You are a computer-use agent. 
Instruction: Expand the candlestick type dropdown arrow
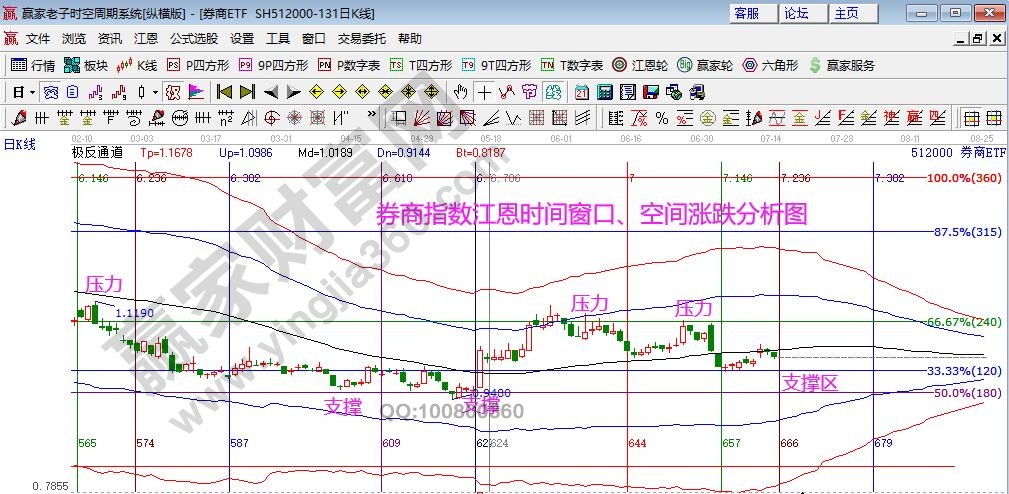(154, 92)
